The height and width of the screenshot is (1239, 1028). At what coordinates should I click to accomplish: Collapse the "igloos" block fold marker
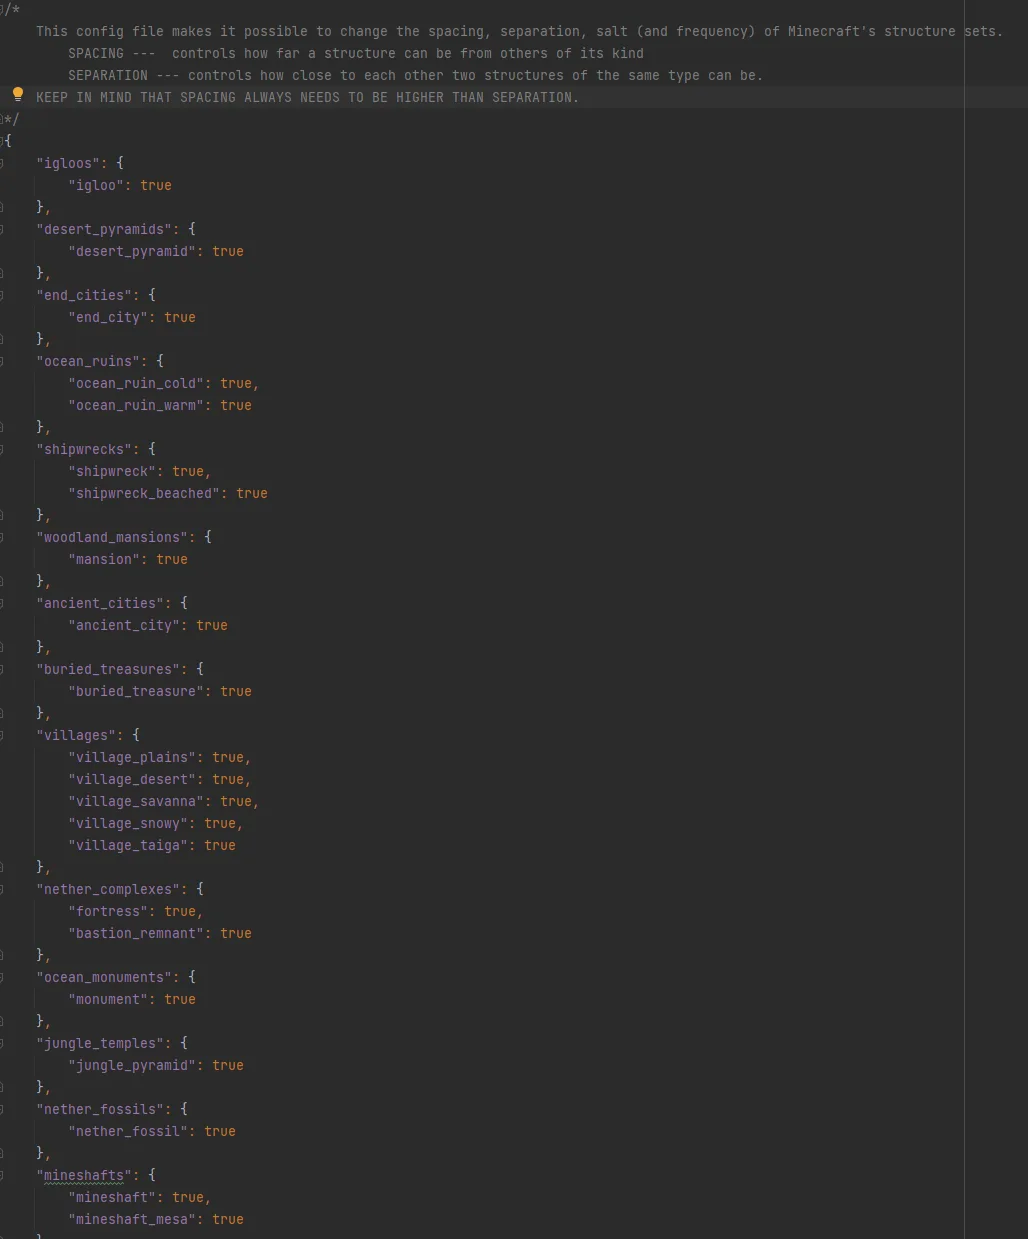[2, 163]
